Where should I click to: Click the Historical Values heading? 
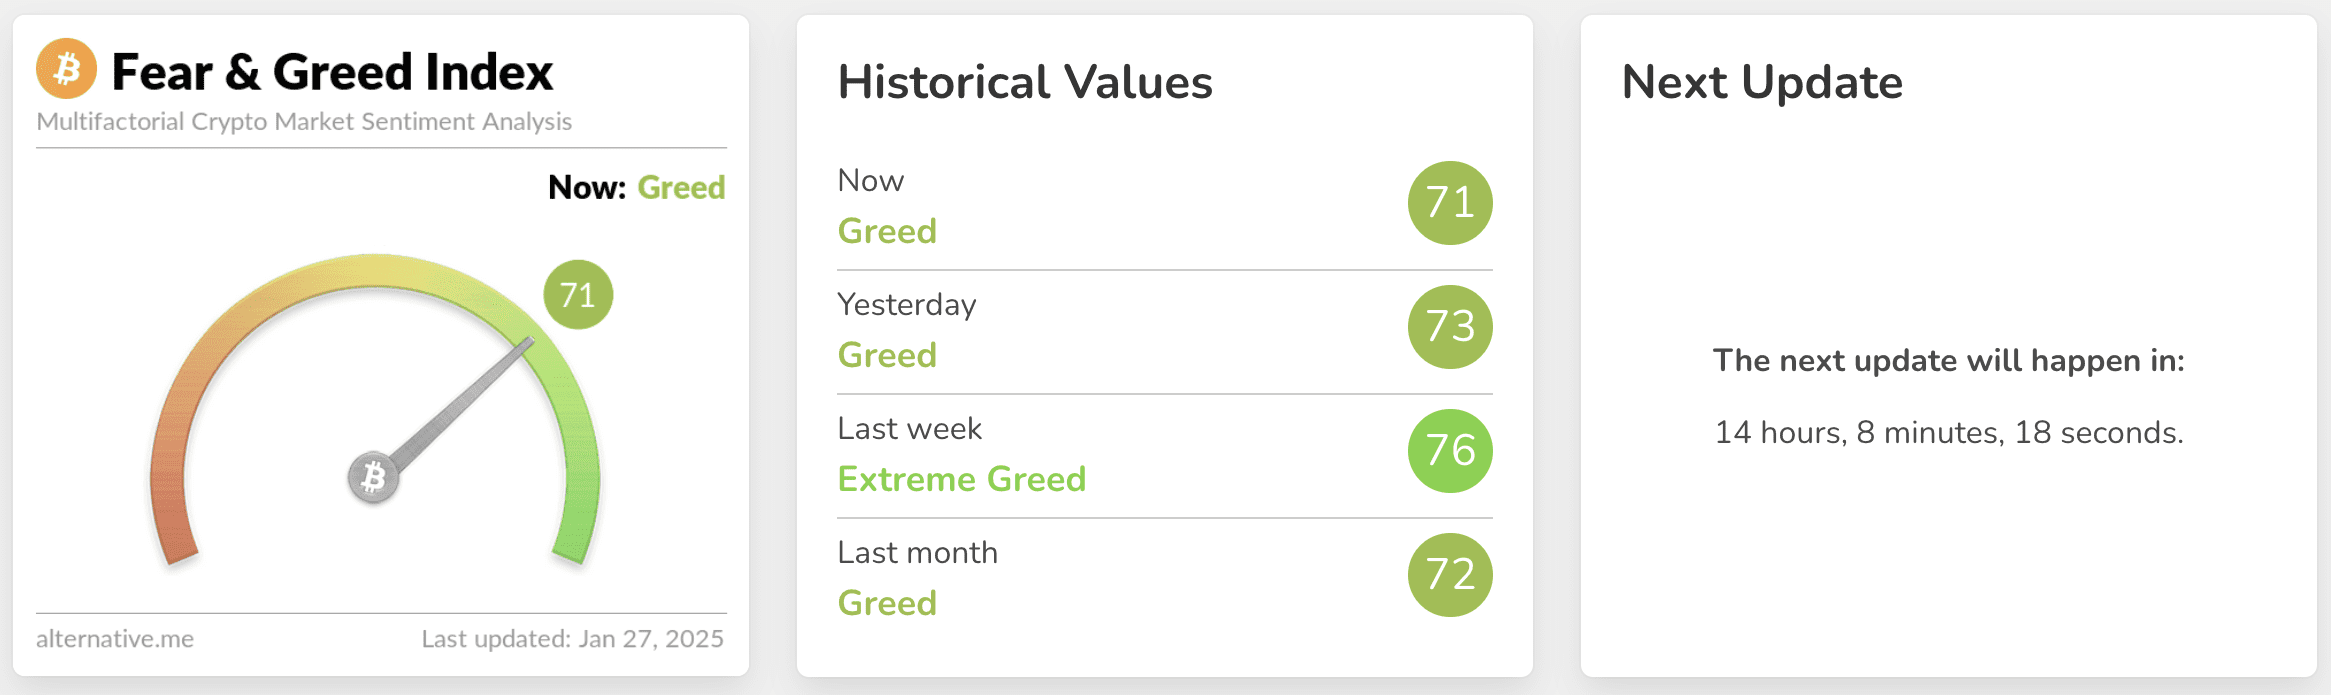pyautogui.click(x=1025, y=82)
